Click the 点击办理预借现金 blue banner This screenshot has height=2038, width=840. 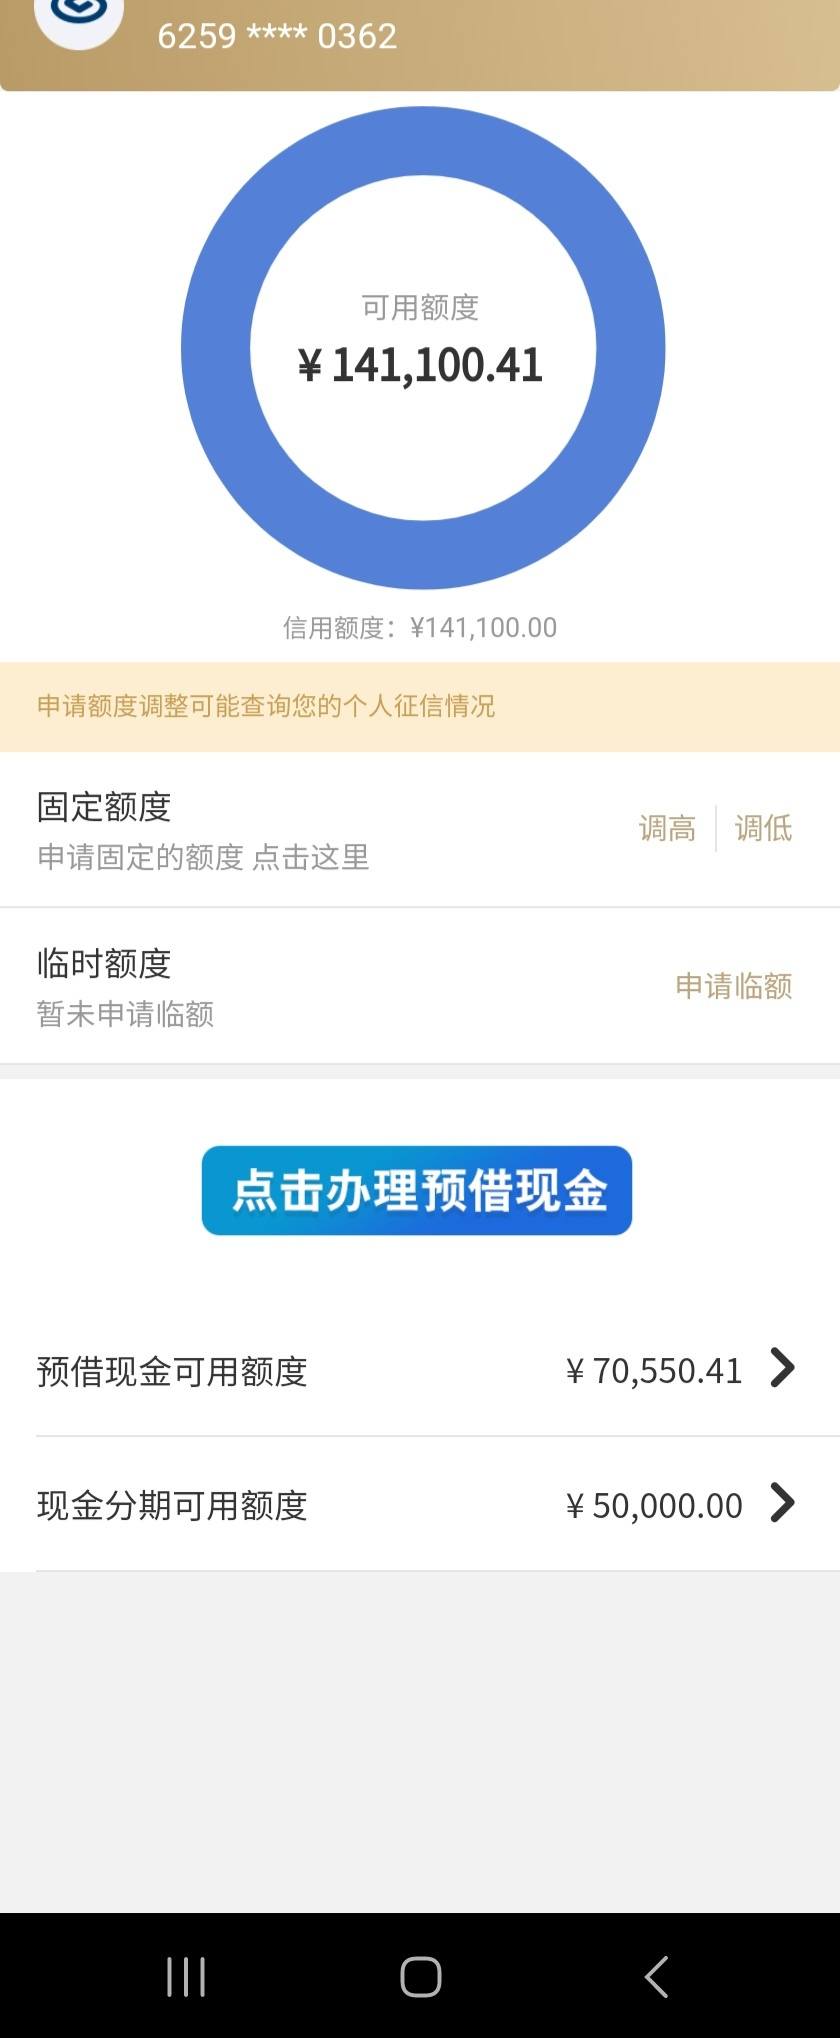[417, 1190]
